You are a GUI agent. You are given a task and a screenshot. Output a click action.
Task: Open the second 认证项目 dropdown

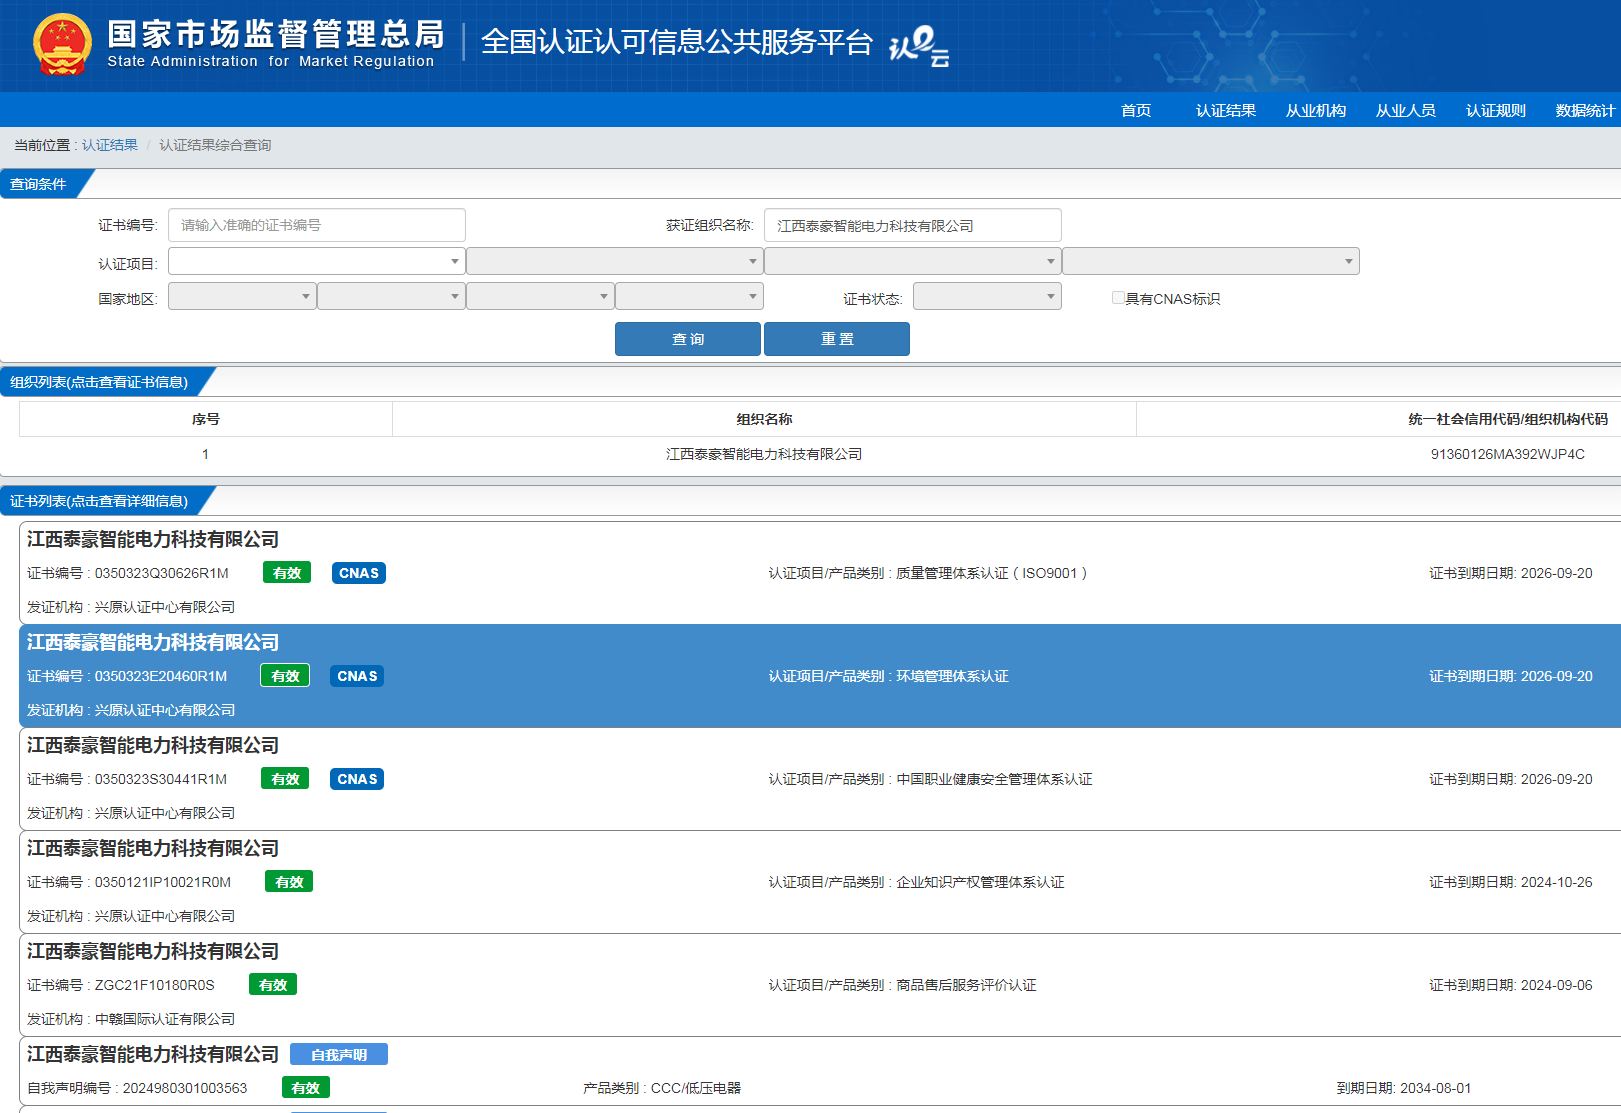click(x=614, y=261)
